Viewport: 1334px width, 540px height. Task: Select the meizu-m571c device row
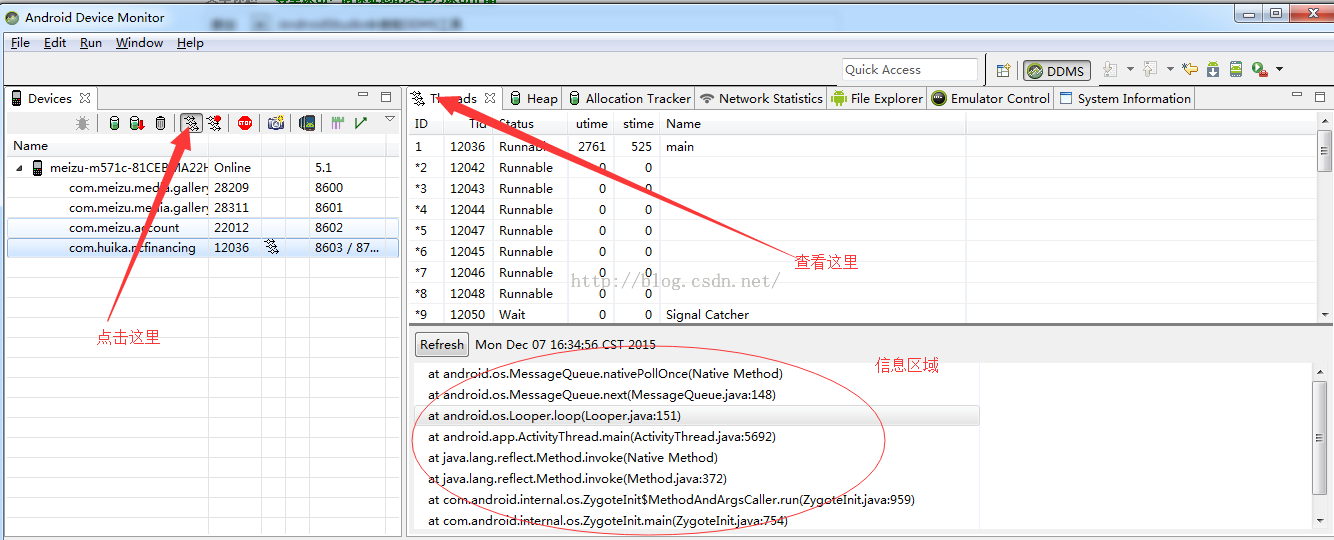click(x=203, y=167)
